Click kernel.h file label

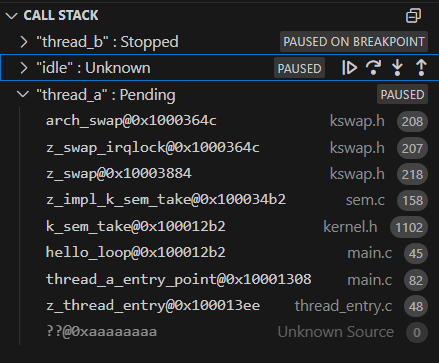click(x=350, y=227)
